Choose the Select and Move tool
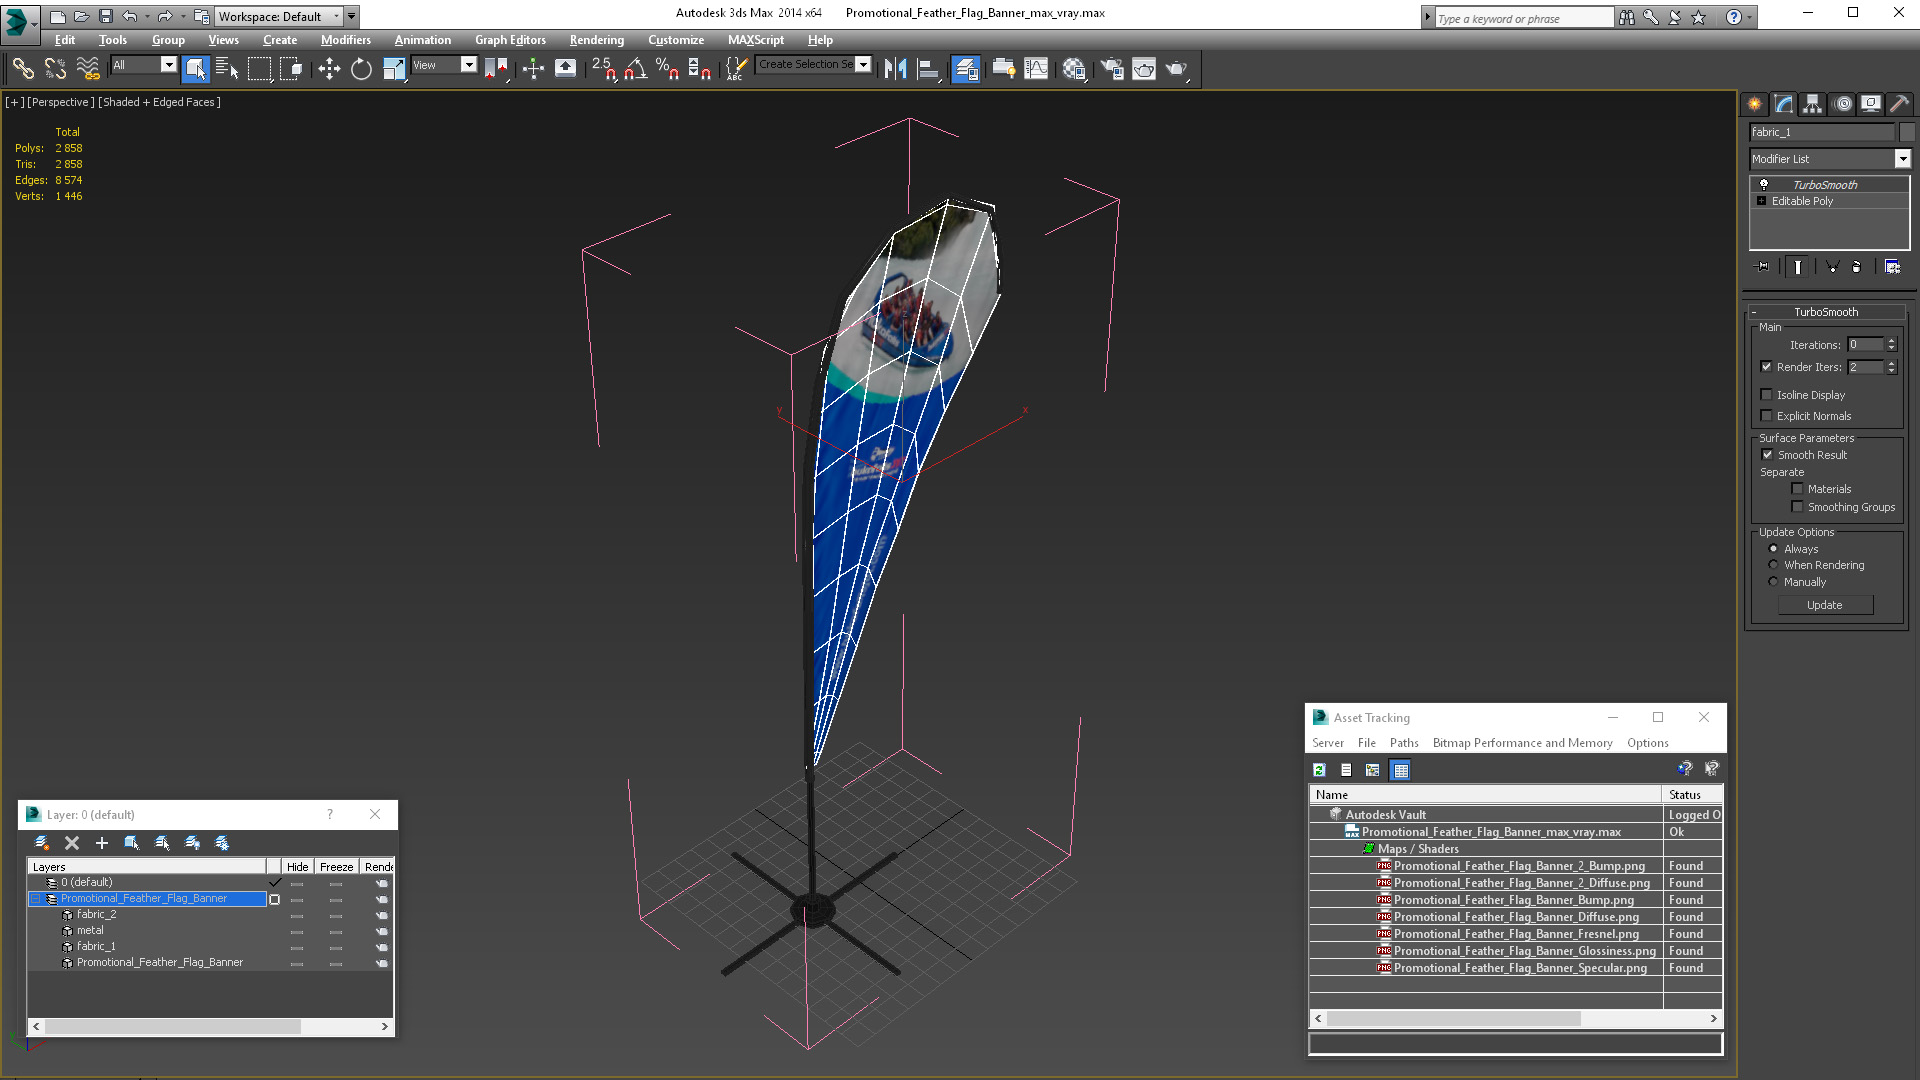Image resolution: width=1920 pixels, height=1080 pixels. [329, 68]
